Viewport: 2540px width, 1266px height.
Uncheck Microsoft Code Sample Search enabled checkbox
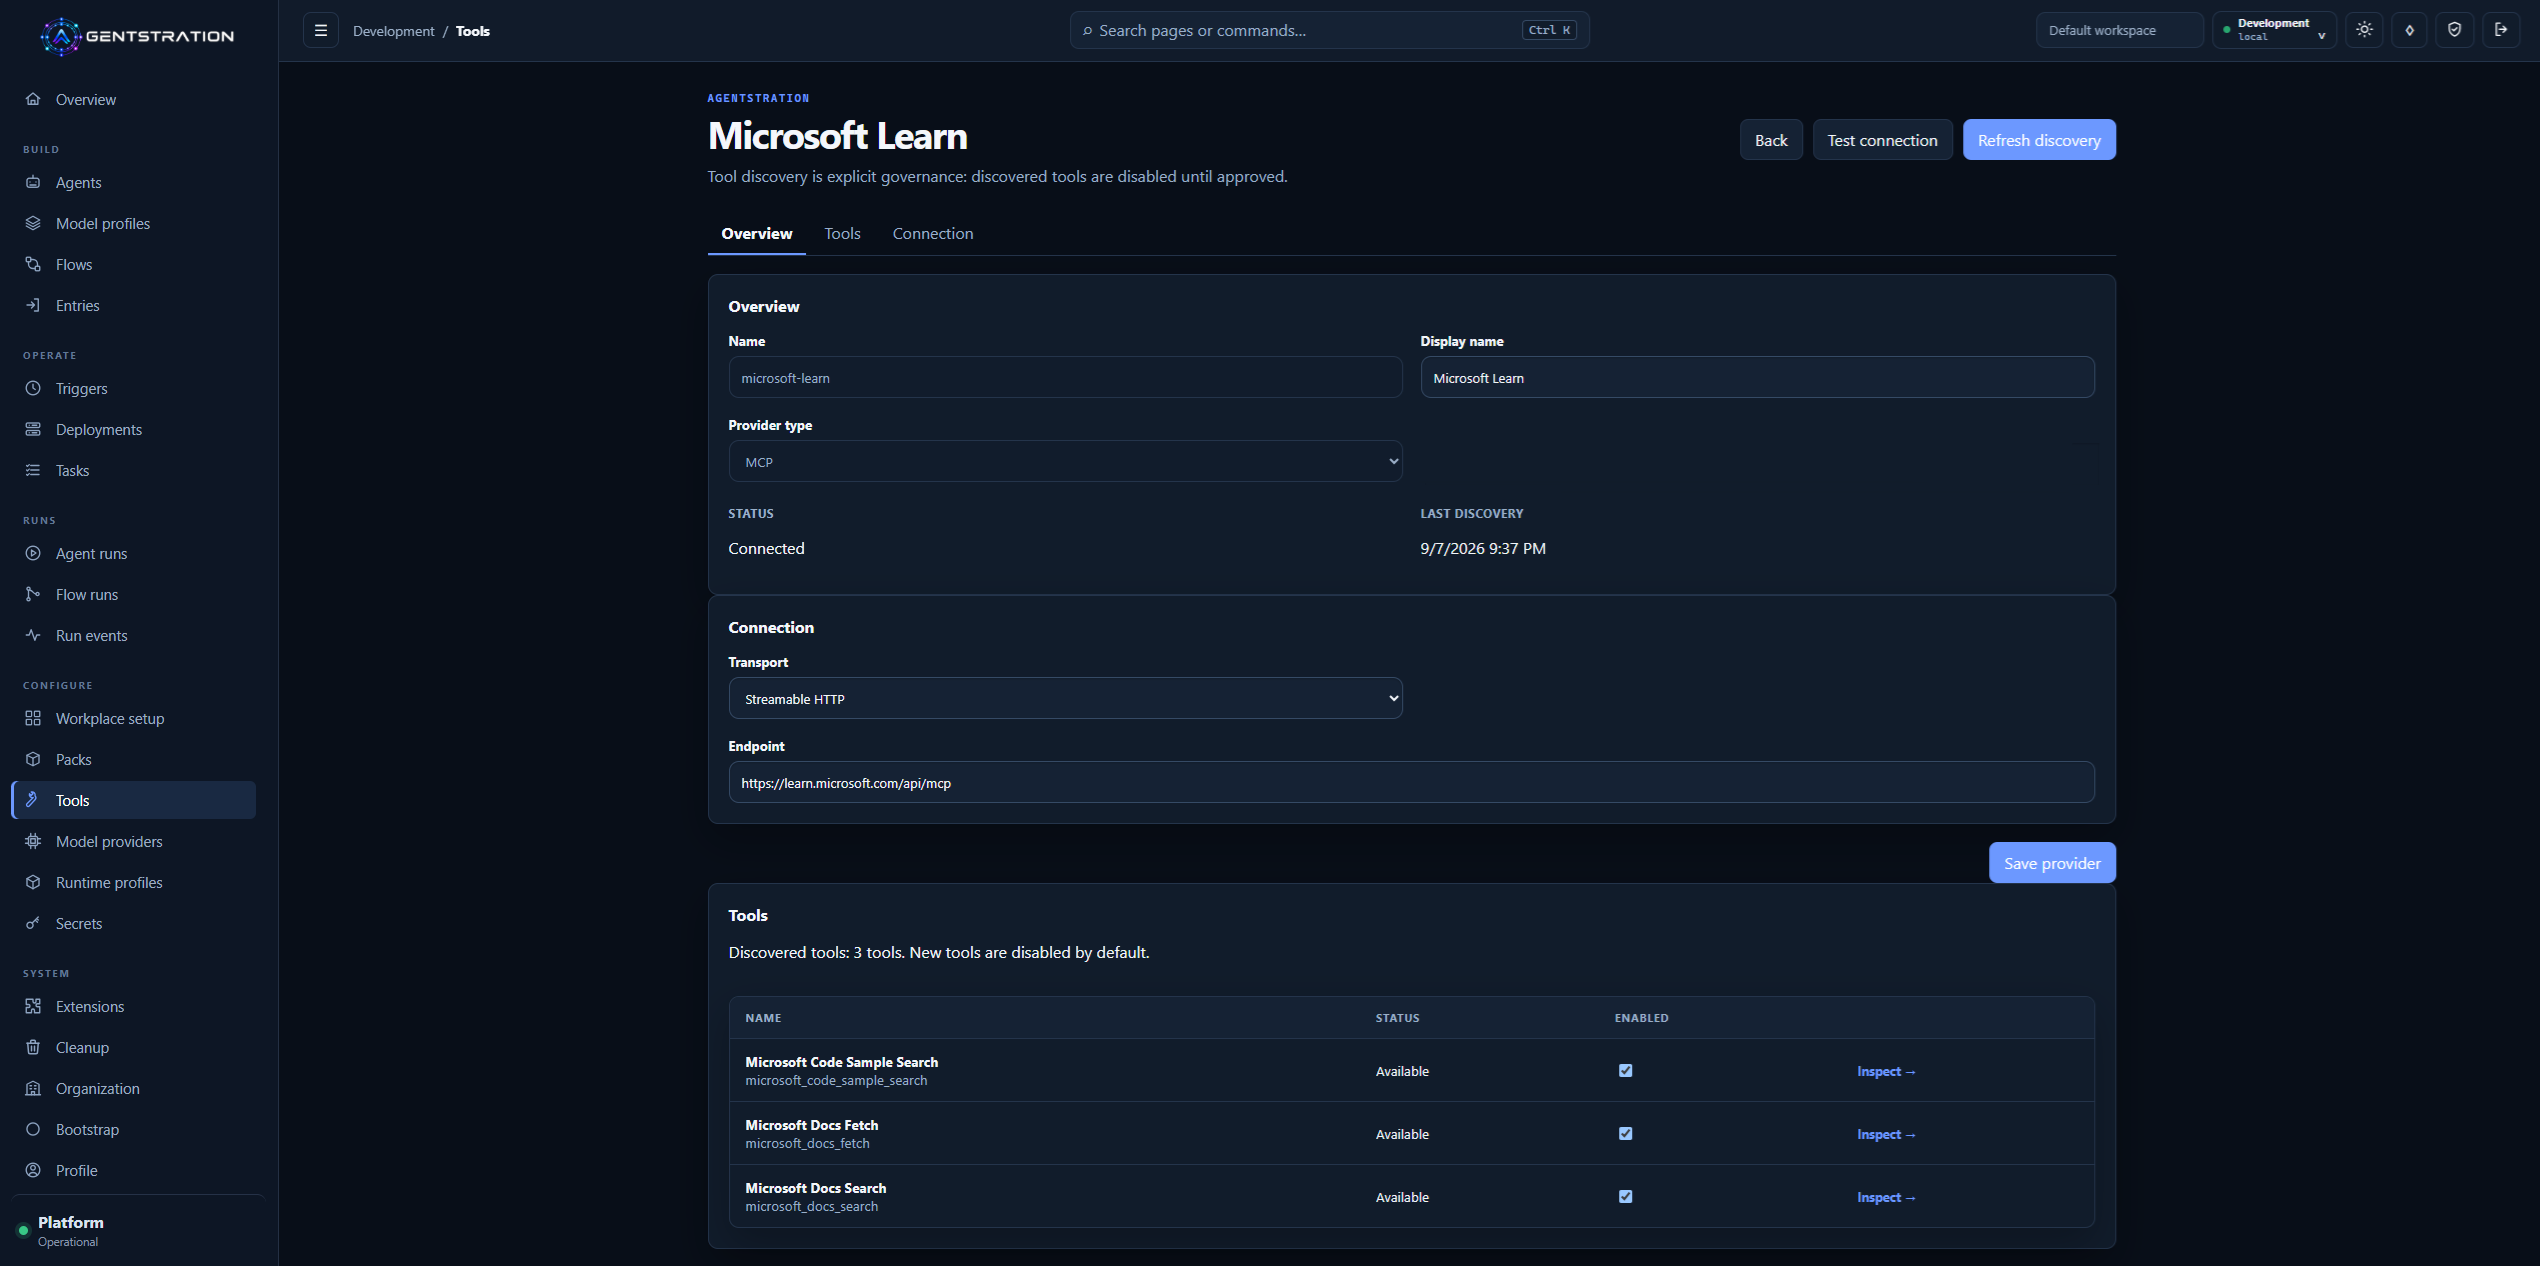[1625, 1070]
